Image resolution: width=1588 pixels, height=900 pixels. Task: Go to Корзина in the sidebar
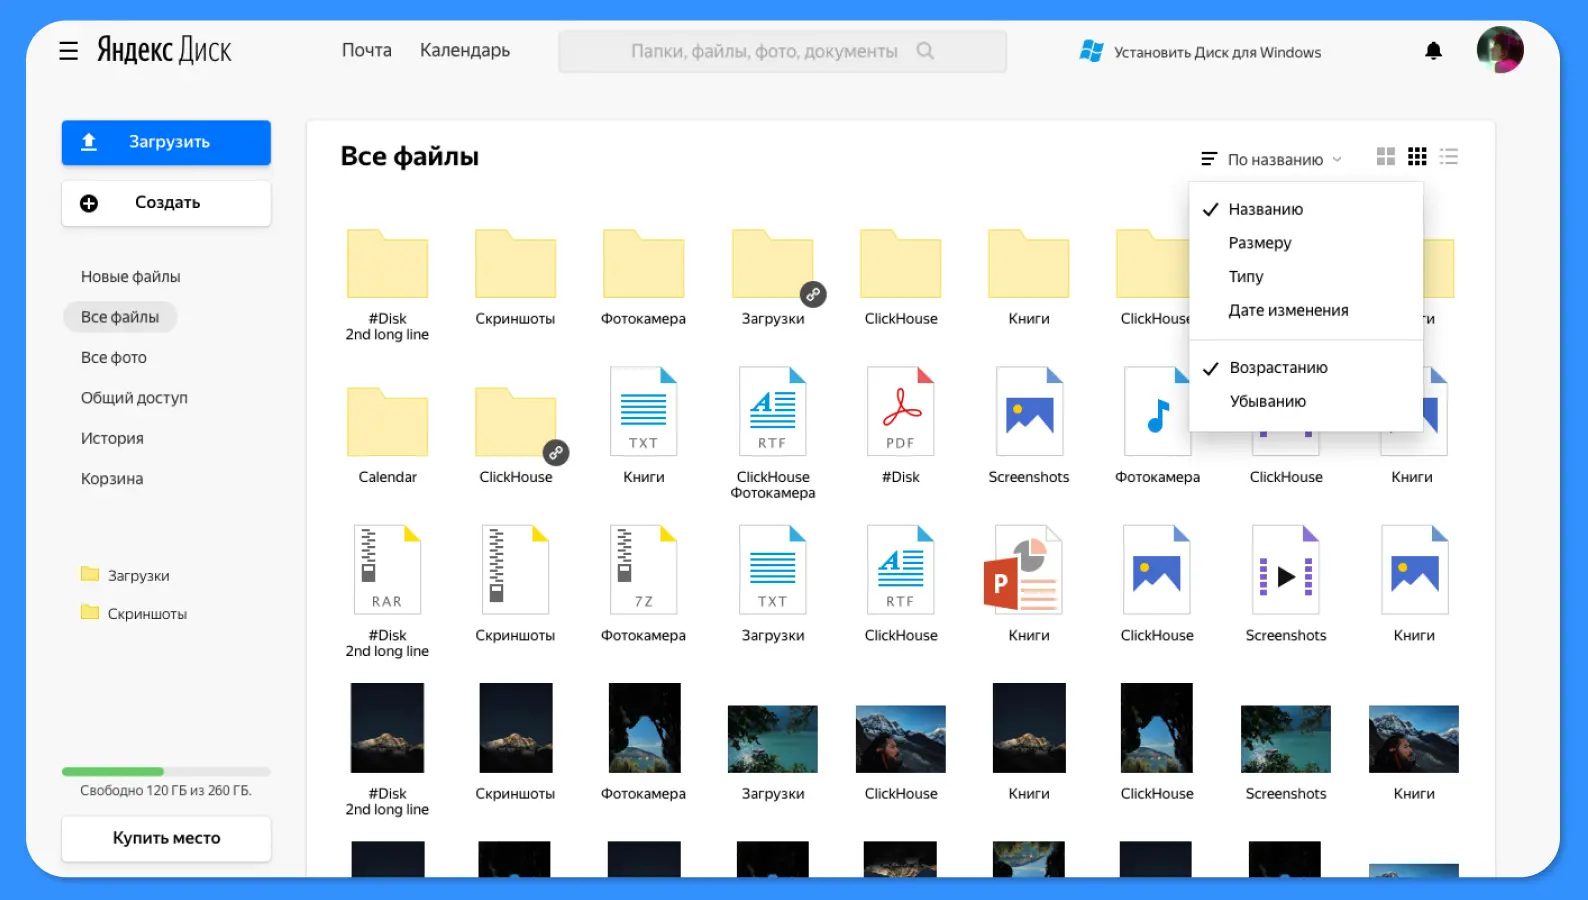coord(112,479)
